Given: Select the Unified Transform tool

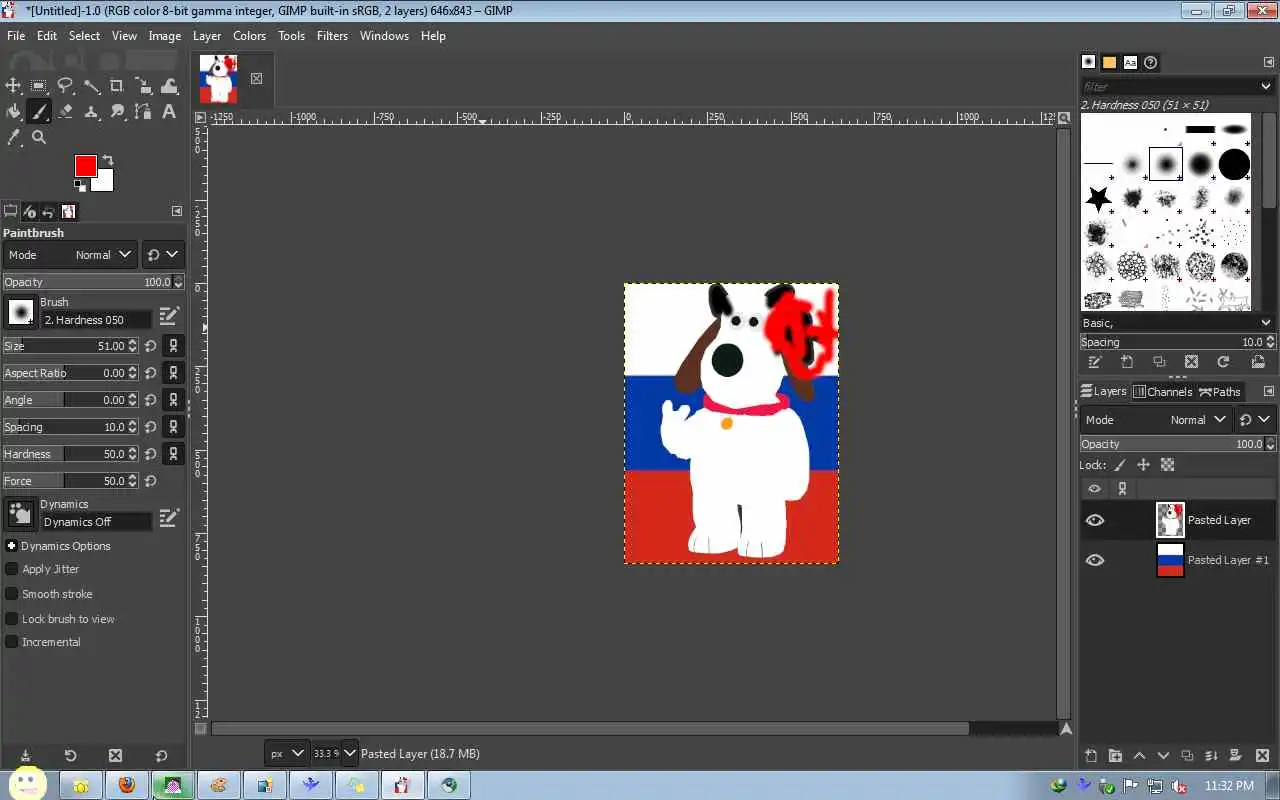Looking at the screenshot, I should [143, 86].
